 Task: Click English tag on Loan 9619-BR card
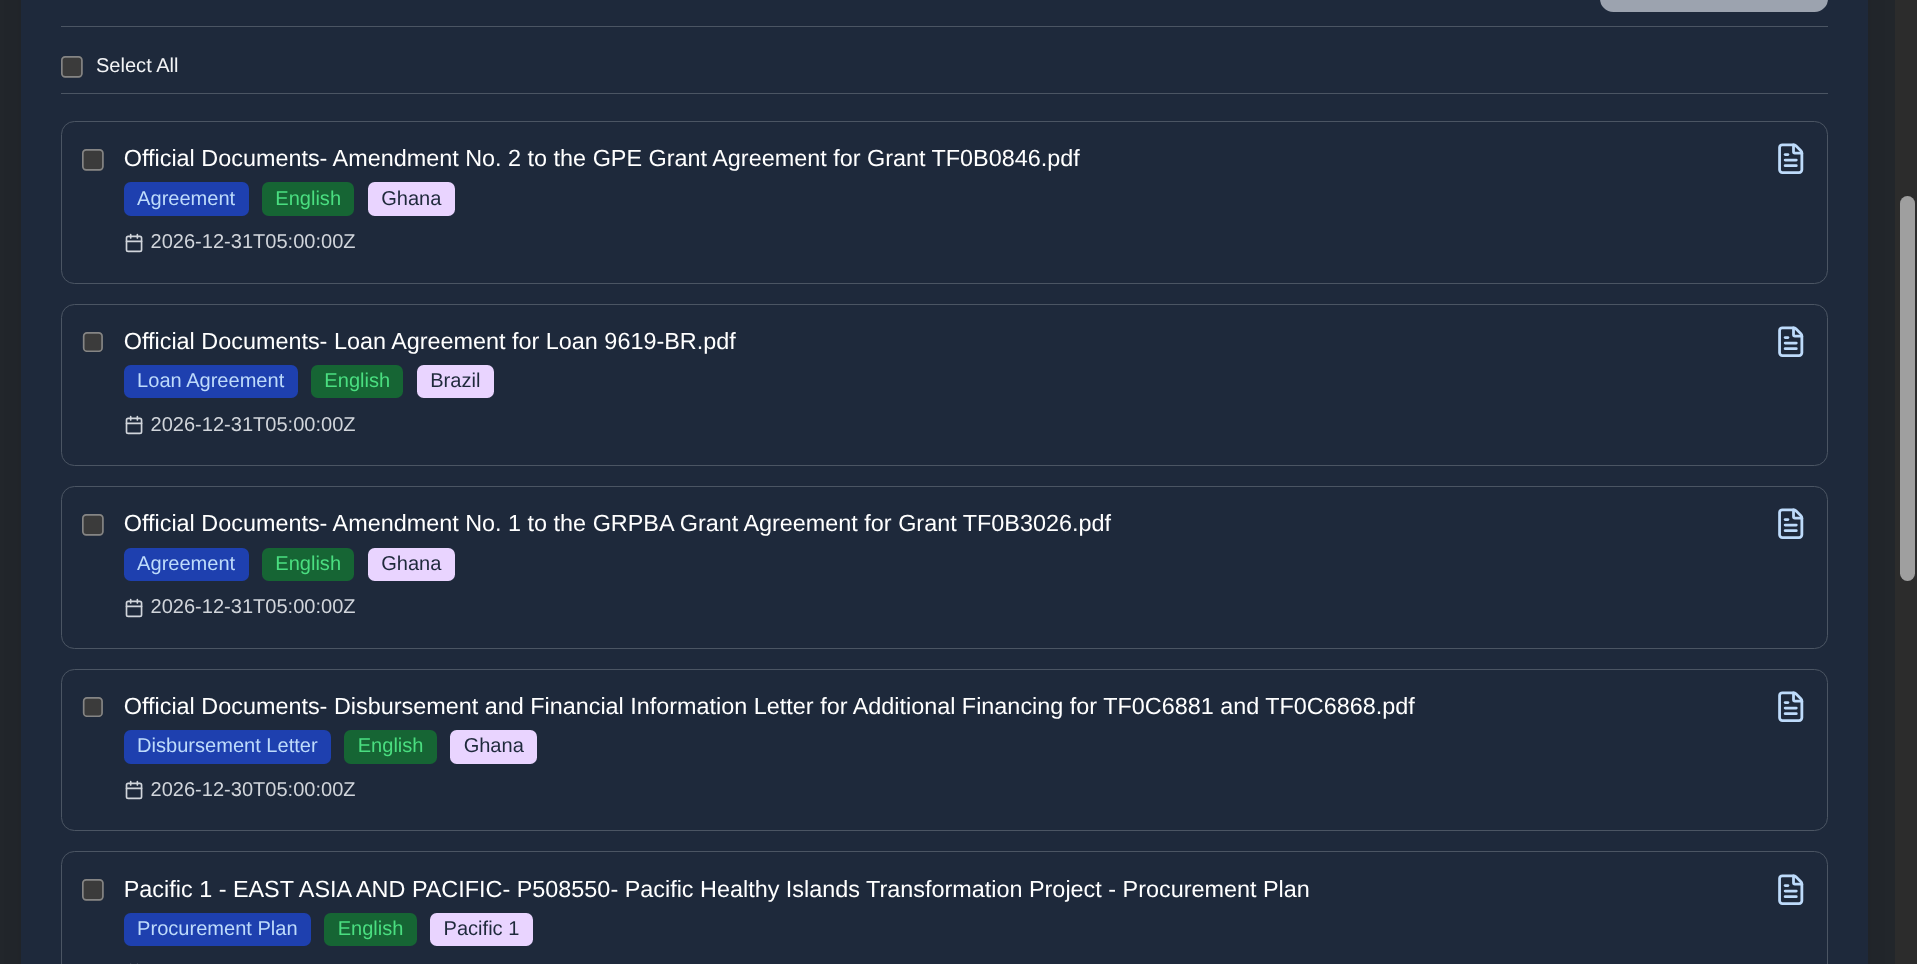357,381
